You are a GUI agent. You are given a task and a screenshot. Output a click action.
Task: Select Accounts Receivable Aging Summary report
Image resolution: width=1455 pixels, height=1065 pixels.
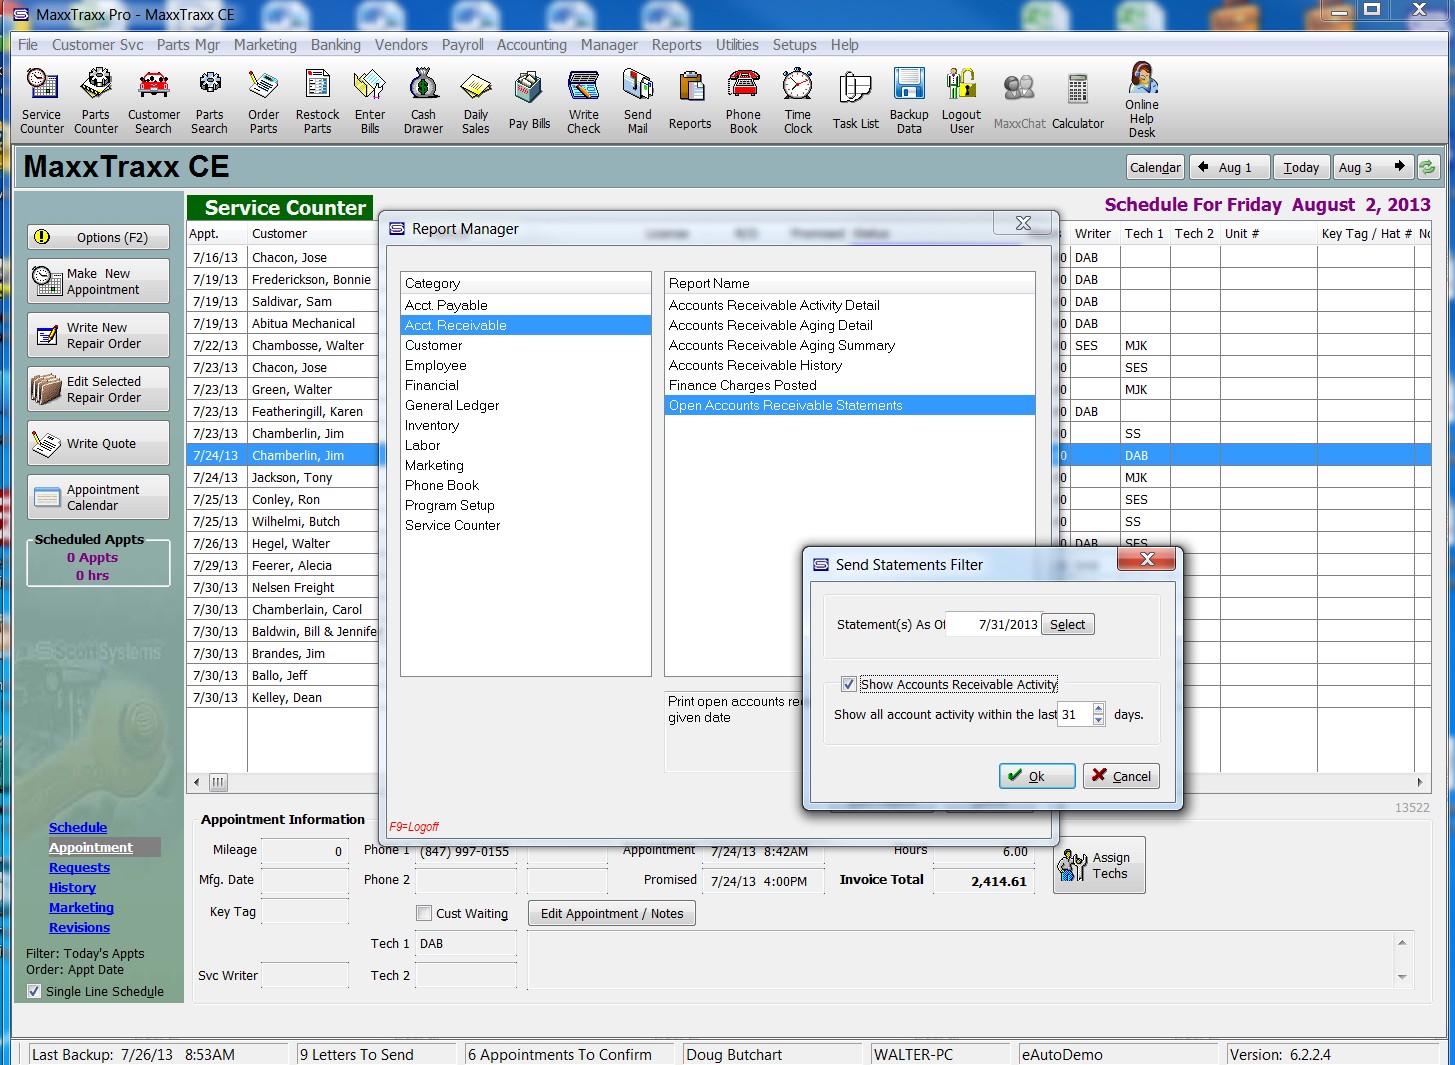849,345
